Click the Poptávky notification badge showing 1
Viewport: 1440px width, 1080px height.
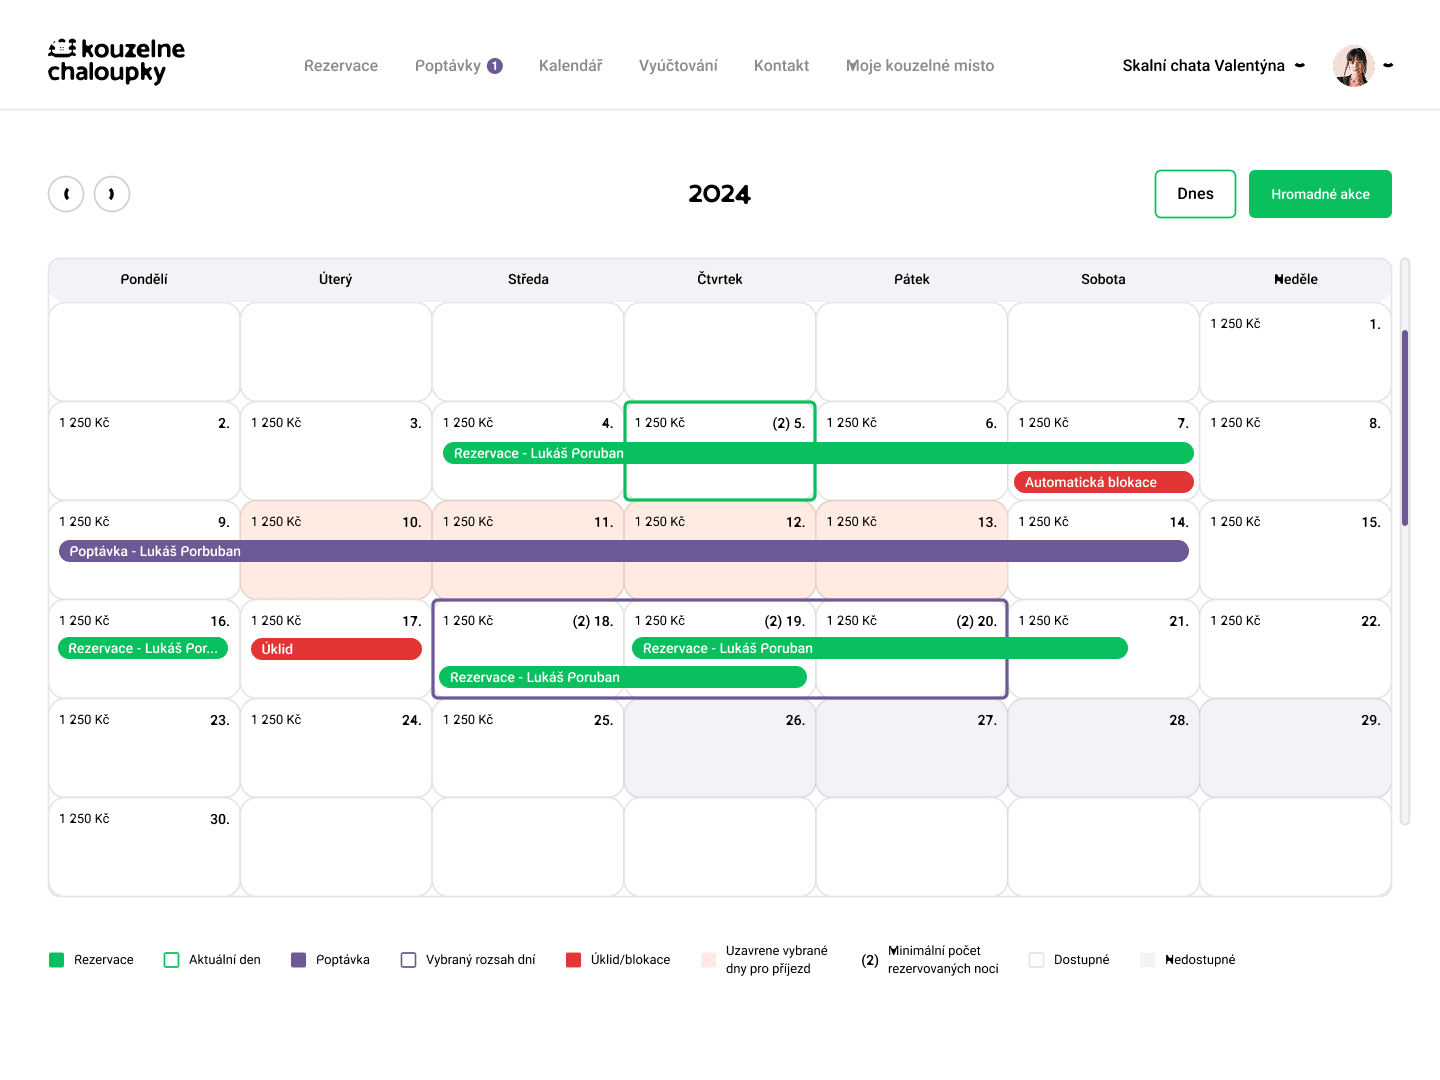coord(494,65)
